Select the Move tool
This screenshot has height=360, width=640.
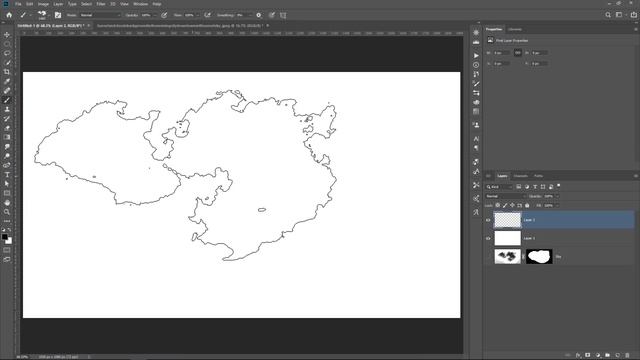pyautogui.click(x=7, y=35)
